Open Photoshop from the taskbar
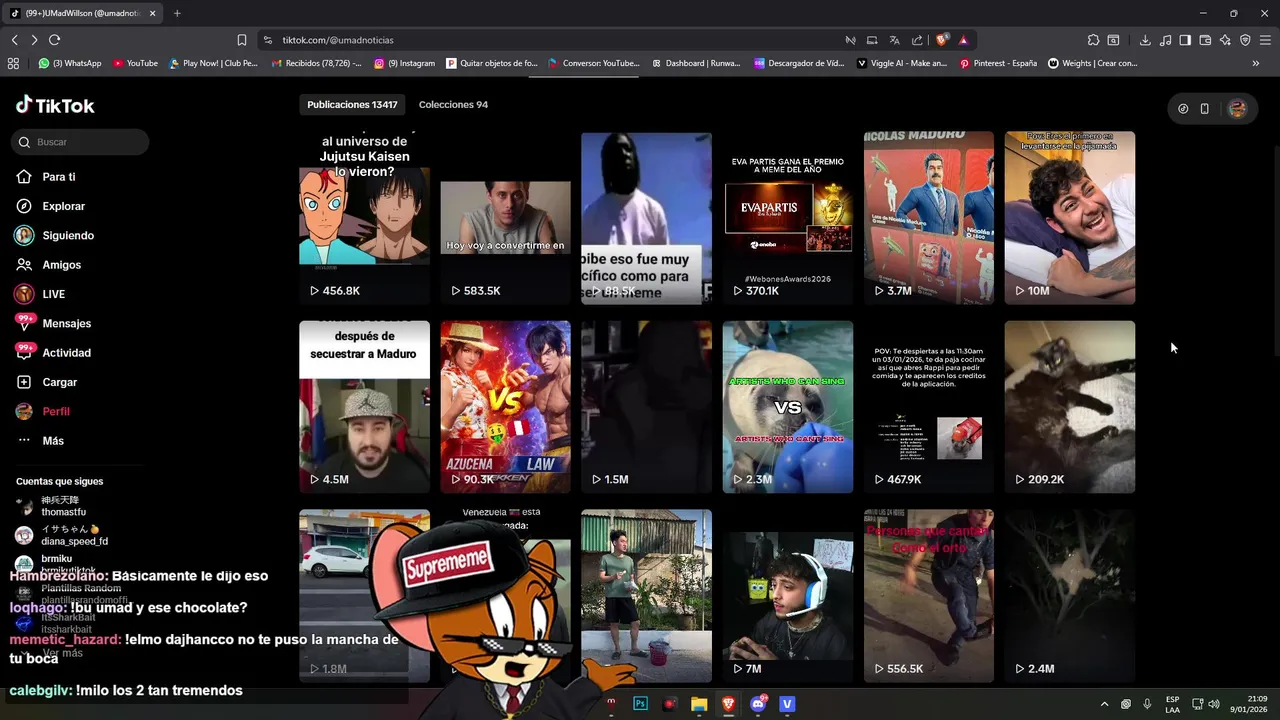Screen dimensions: 1280x720 641,704
